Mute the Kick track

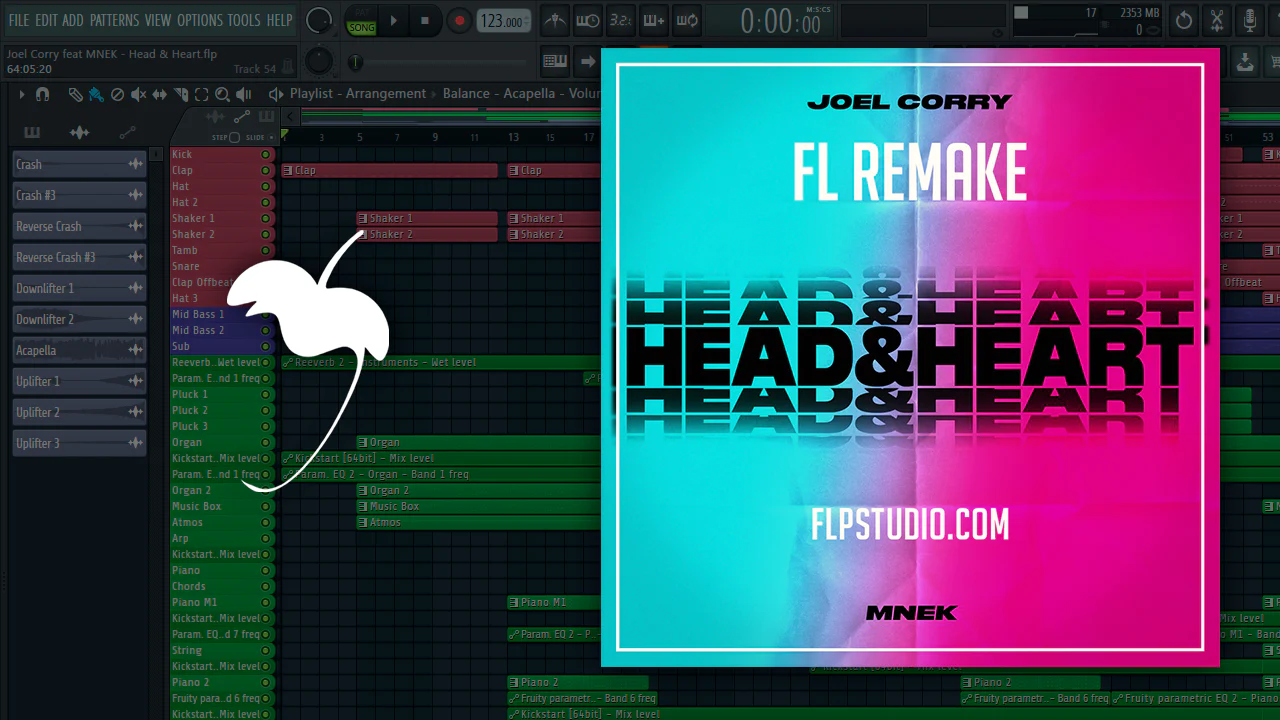[x=266, y=154]
